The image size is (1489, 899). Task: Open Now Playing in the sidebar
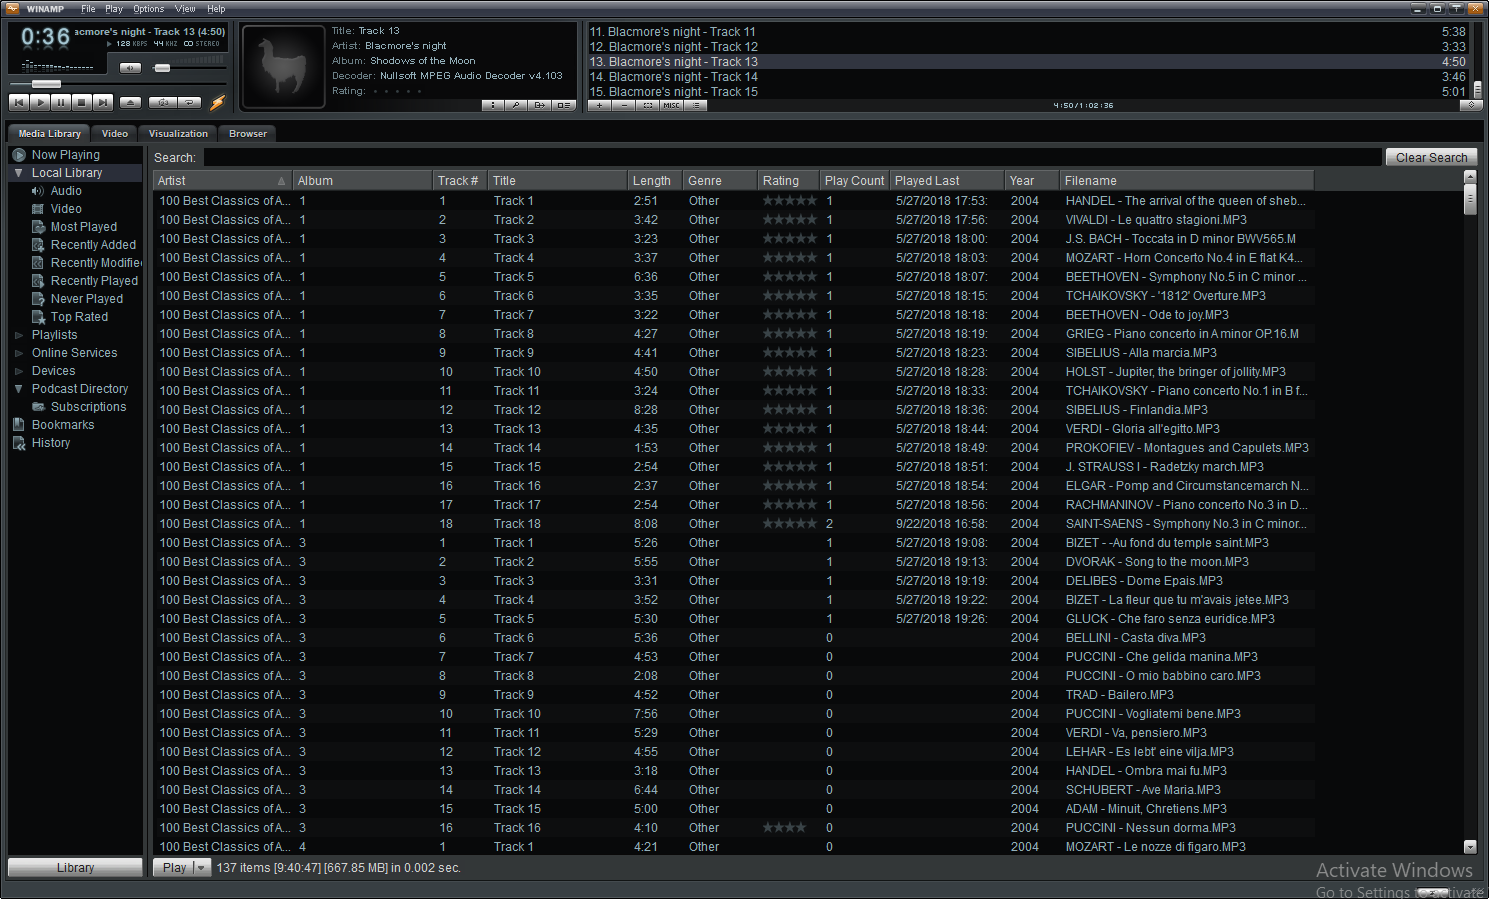66,155
